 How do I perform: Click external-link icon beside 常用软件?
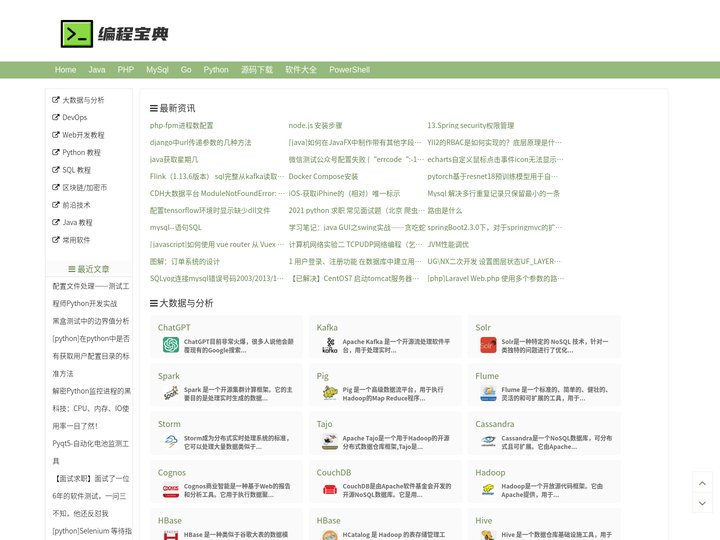[x=56, y=239]
